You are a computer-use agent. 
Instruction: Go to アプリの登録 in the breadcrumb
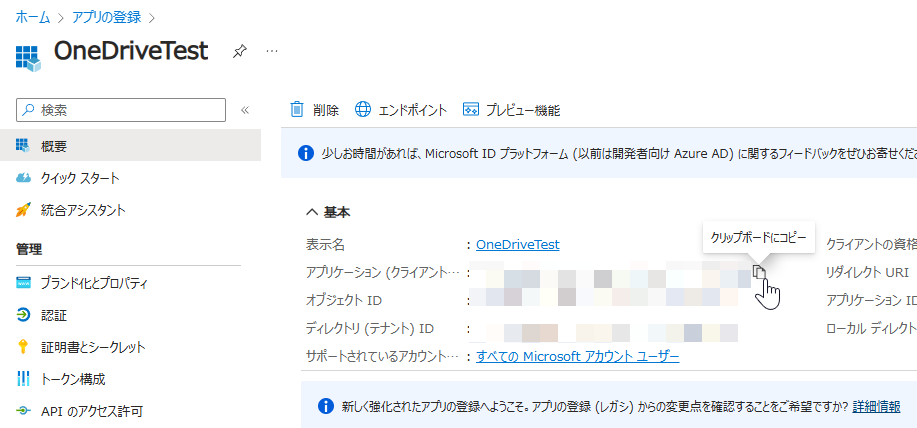tap(106, 17)
